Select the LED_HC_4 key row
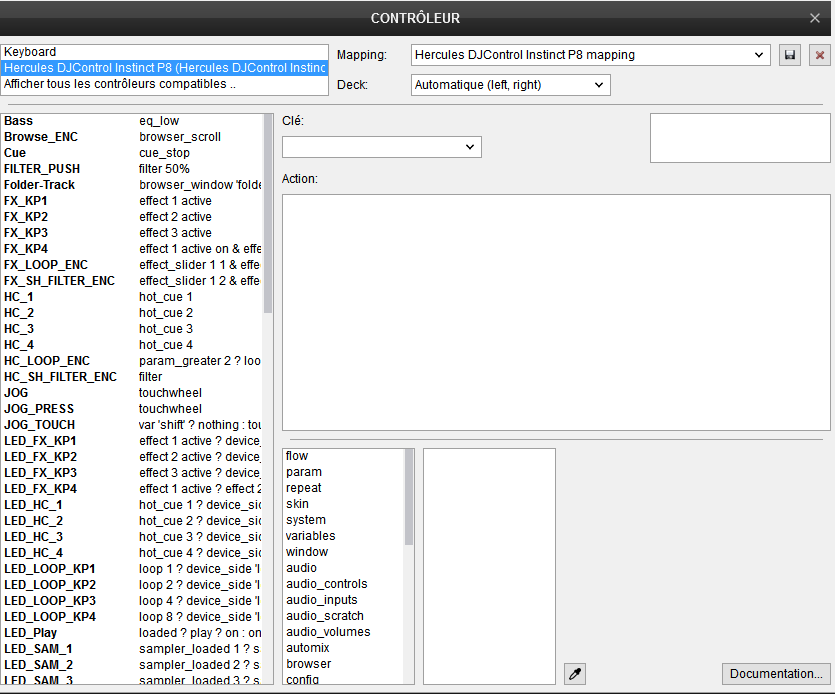This screenshot has width=835, height=694. click(133, 552)
